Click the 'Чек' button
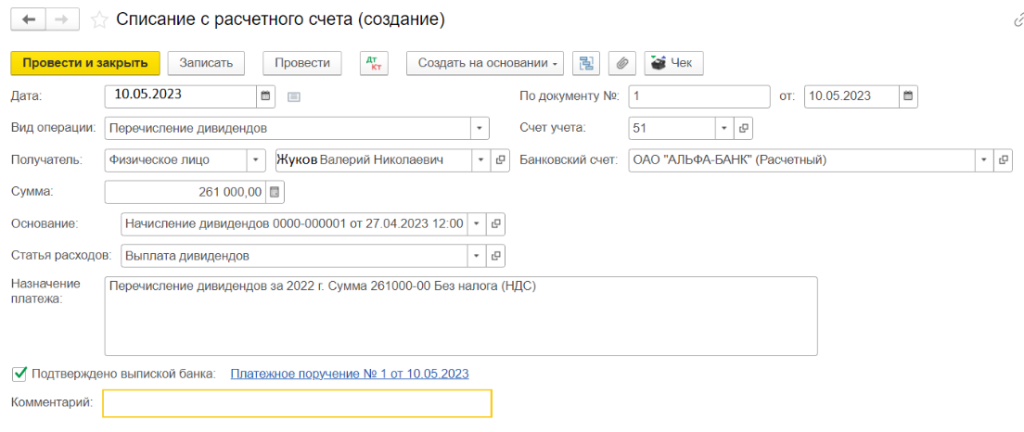1024x432 pixels. point(672,63)
